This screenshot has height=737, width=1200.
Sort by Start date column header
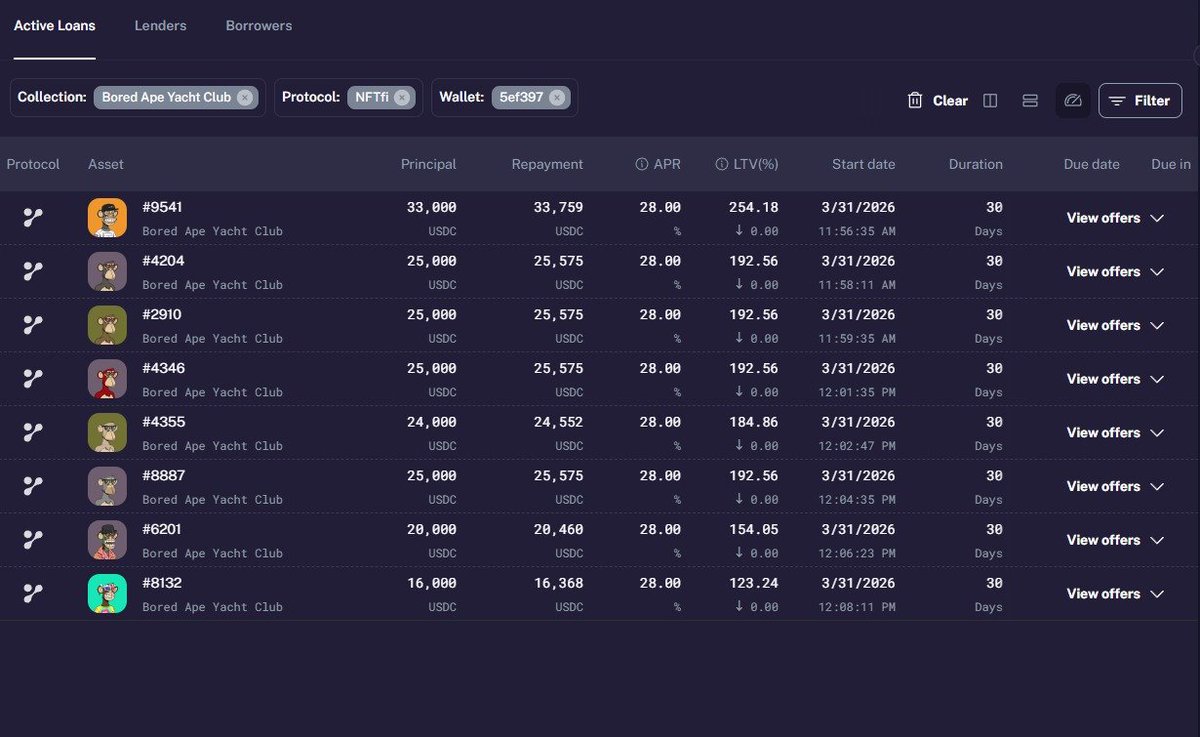tap(864, 164)
